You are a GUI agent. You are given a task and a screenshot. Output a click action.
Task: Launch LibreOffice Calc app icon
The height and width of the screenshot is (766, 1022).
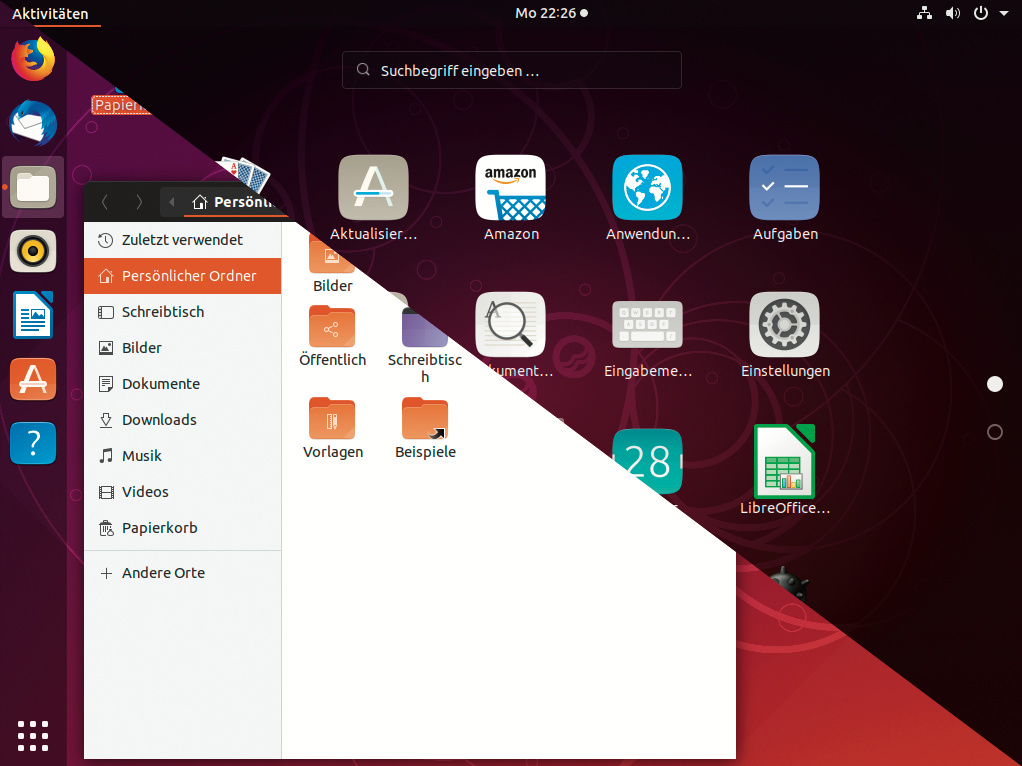[784, 461]
